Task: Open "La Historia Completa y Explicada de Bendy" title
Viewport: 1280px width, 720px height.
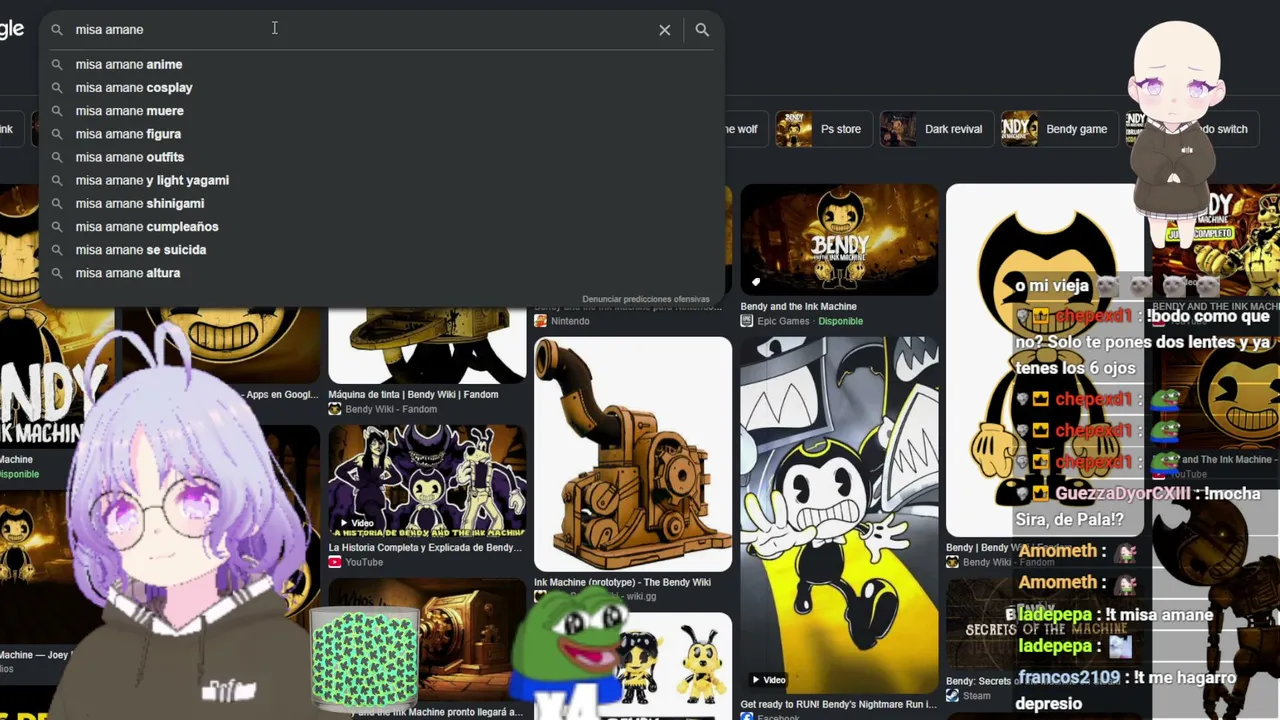Action: click(425, 548)
